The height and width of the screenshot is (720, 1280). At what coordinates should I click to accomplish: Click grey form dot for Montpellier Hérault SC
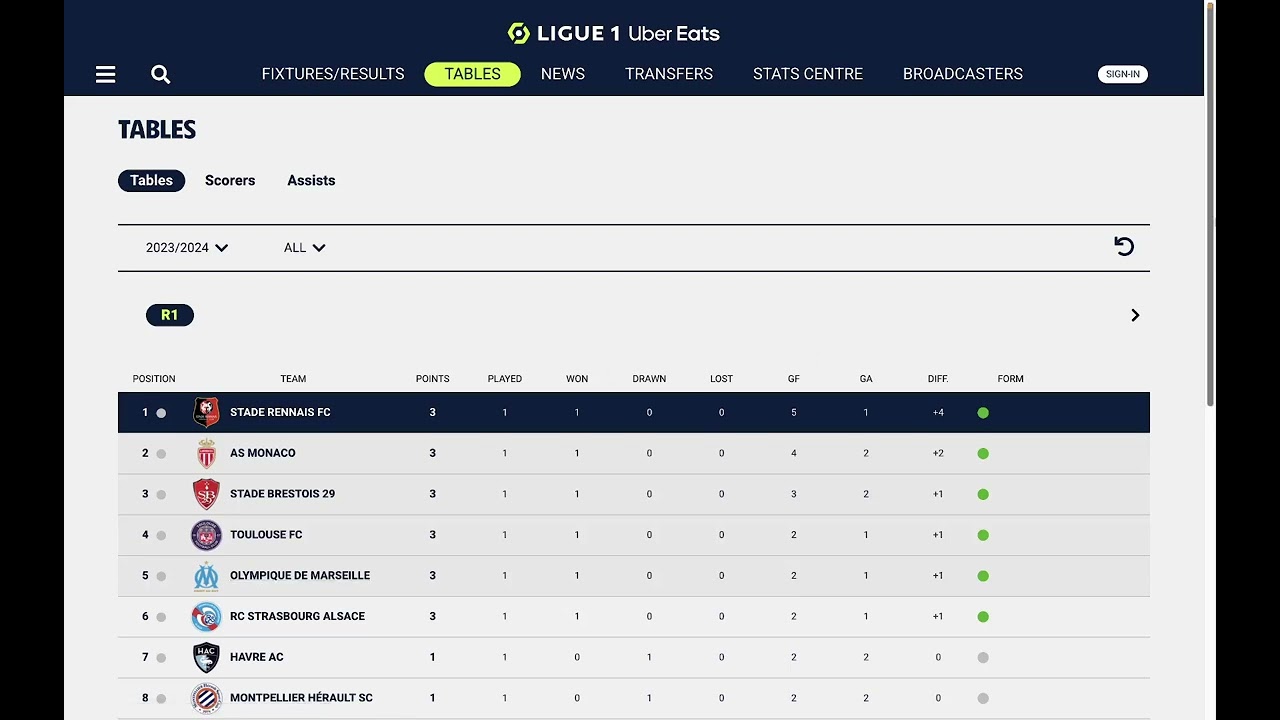tap(983, 698)
